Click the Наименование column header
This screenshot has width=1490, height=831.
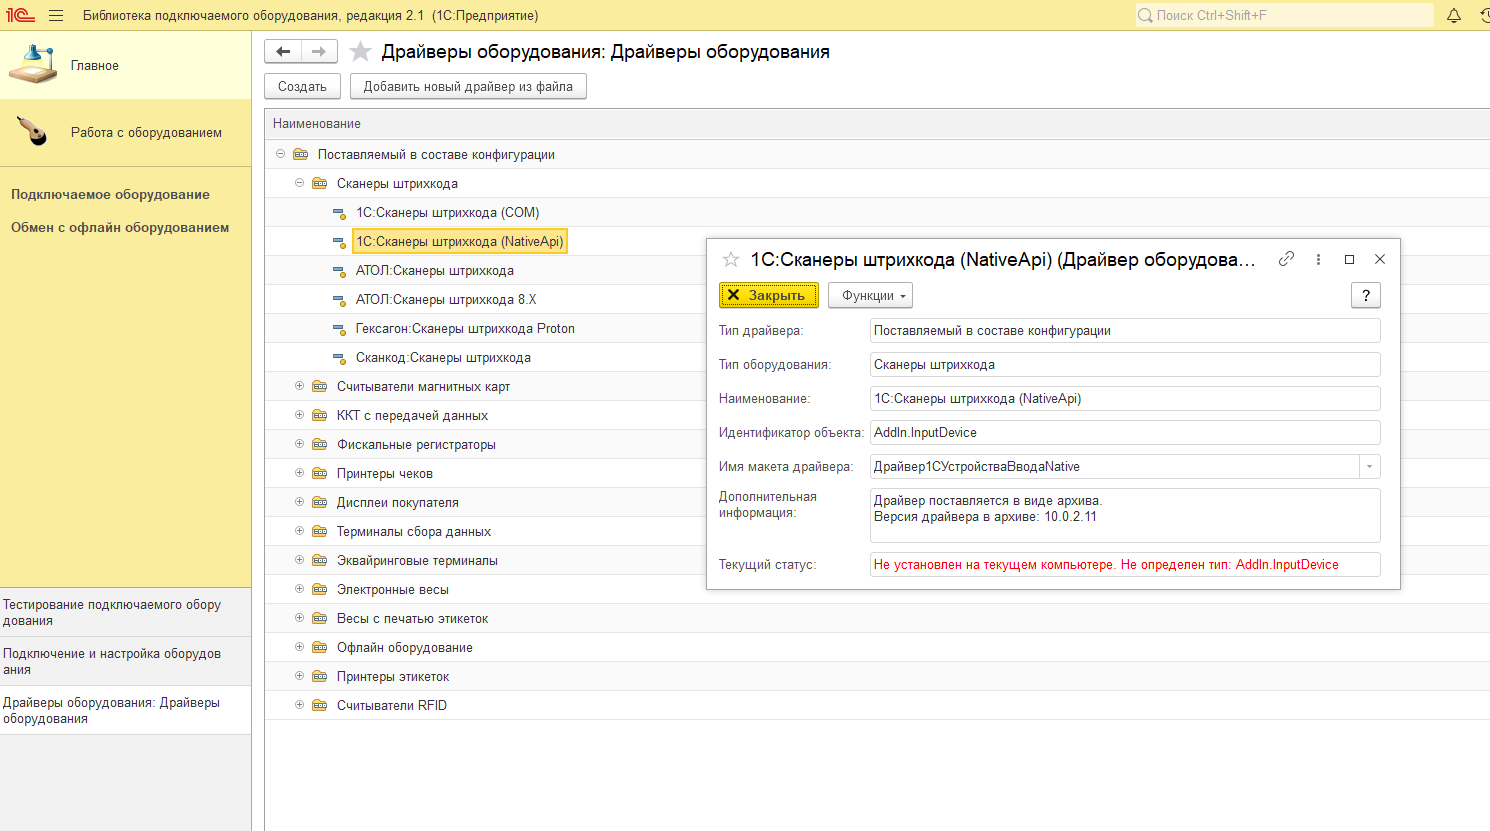(877, 123)
